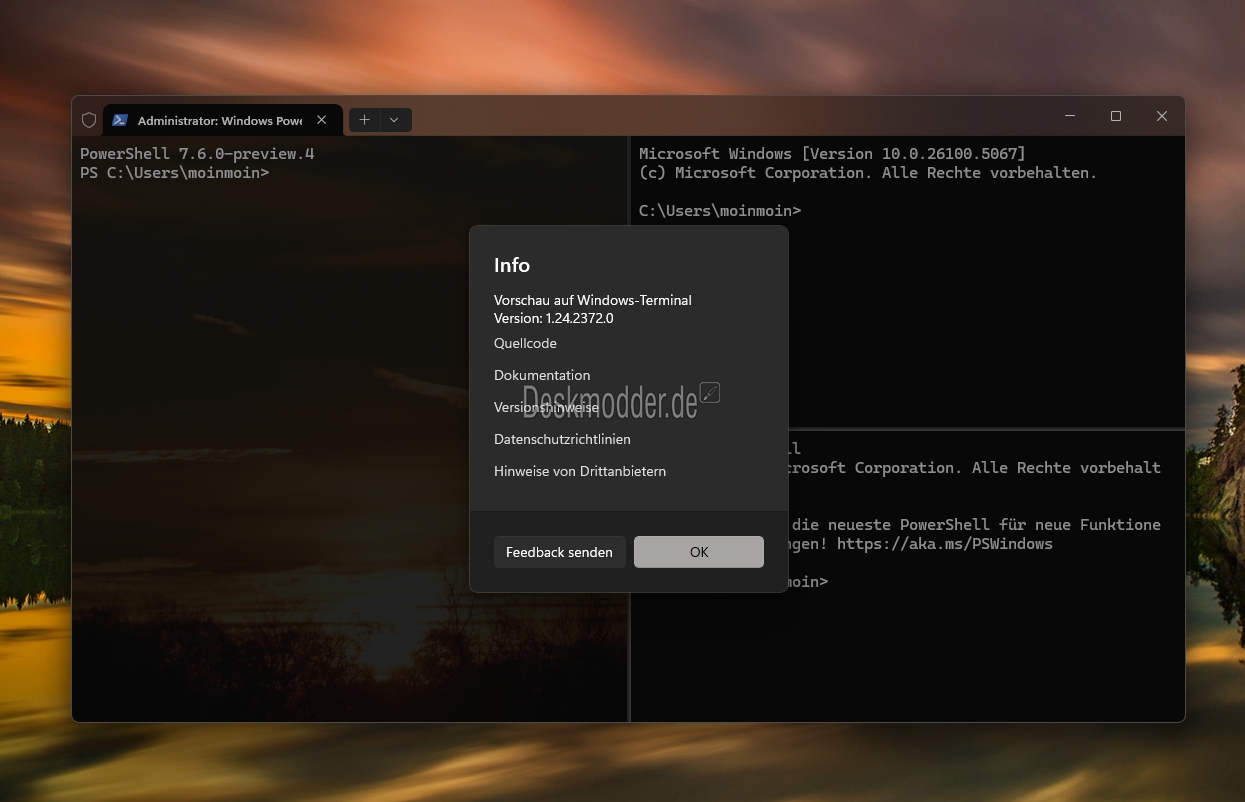Open Hinweise von Drittanbietern link
1245x802 pixels.
pyautogui.click(x=580, y=471)
